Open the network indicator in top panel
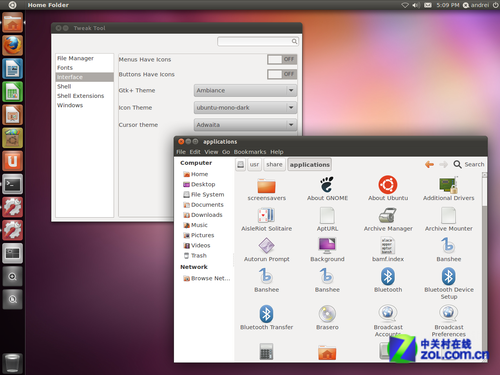The width and height of the screenshot is (500, 375). pos(405,5)
